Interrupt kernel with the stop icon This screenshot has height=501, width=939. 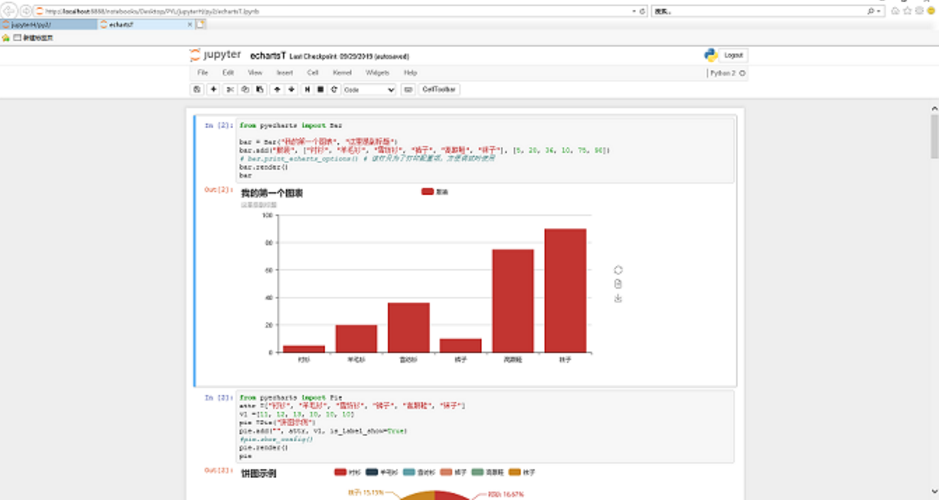click(320, 89)
